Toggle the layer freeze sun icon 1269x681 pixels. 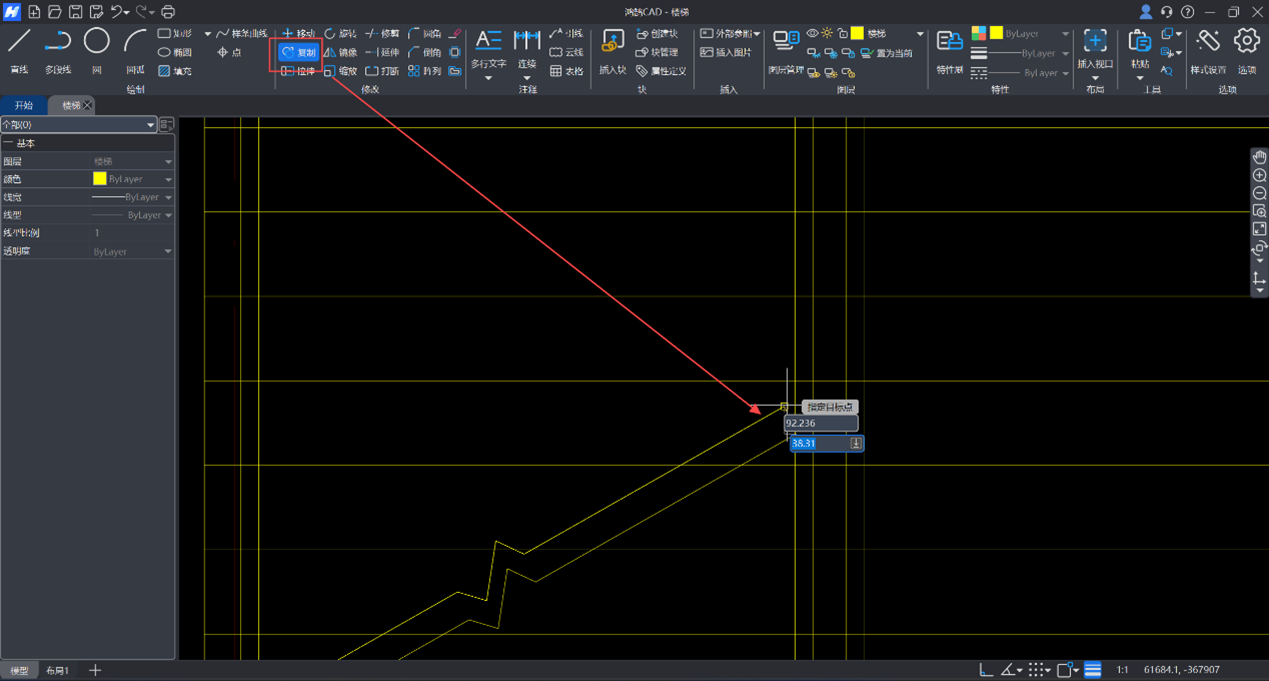(827, 34)
